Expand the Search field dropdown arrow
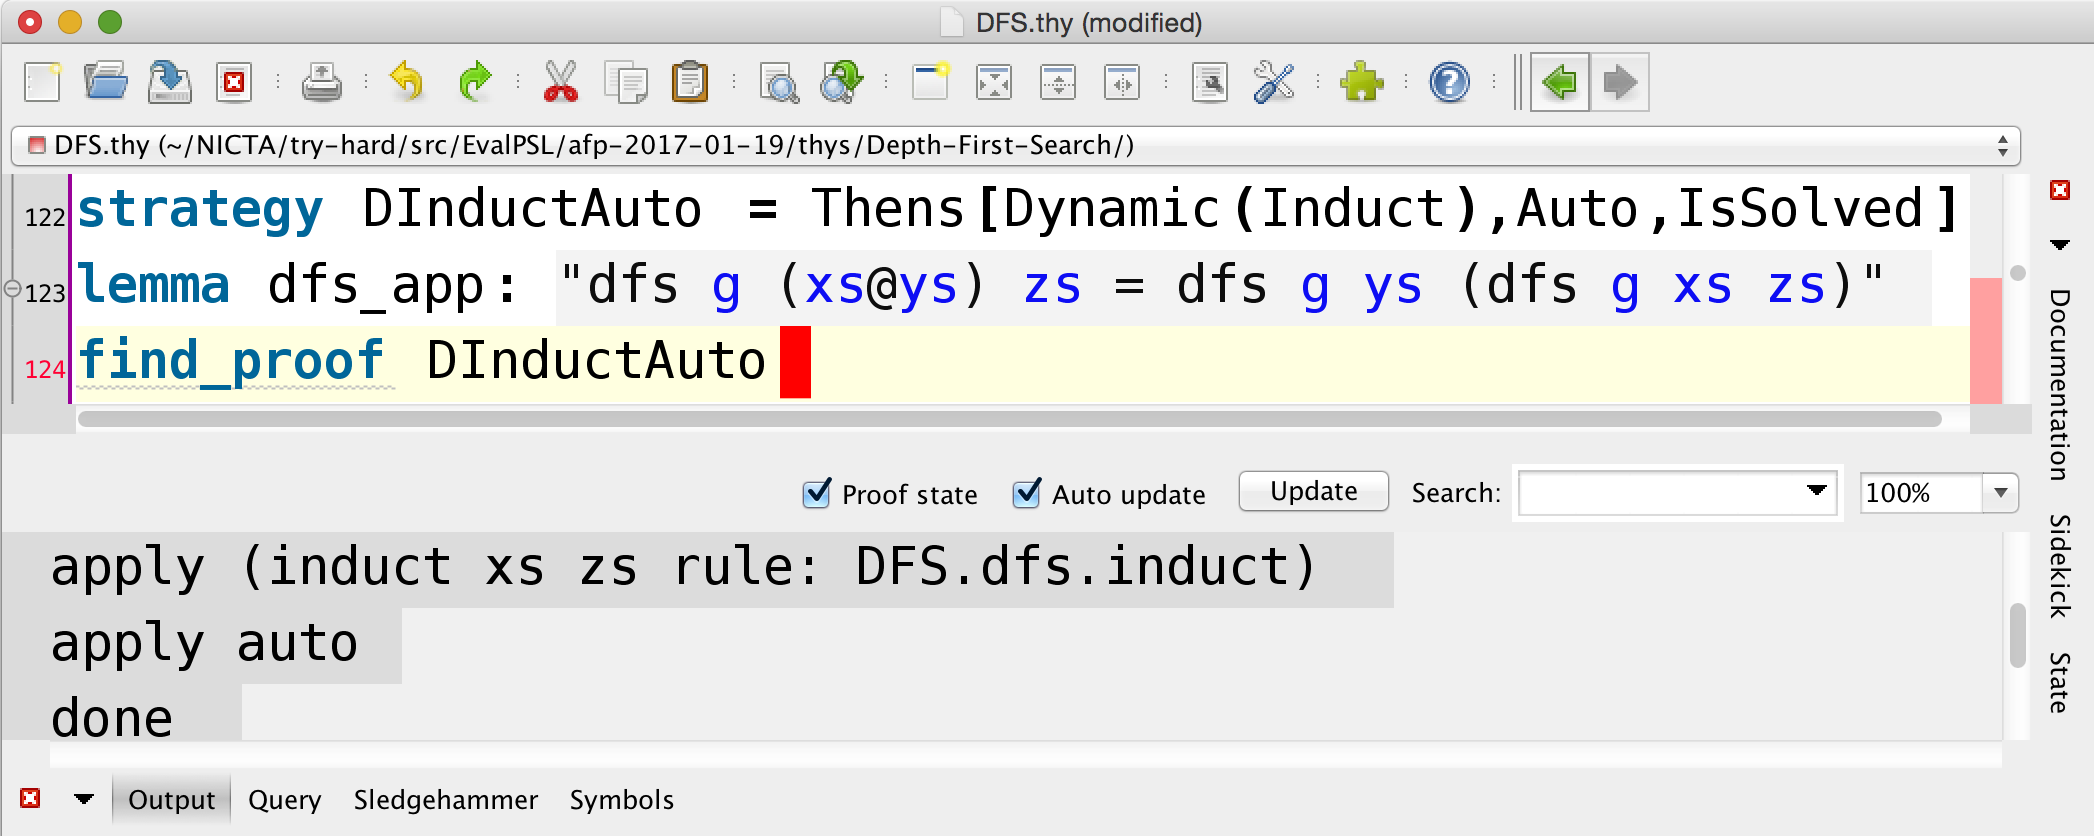The width and height of the screenshot is (2094, 836). pyautogui.click(x=1816, y=492)
